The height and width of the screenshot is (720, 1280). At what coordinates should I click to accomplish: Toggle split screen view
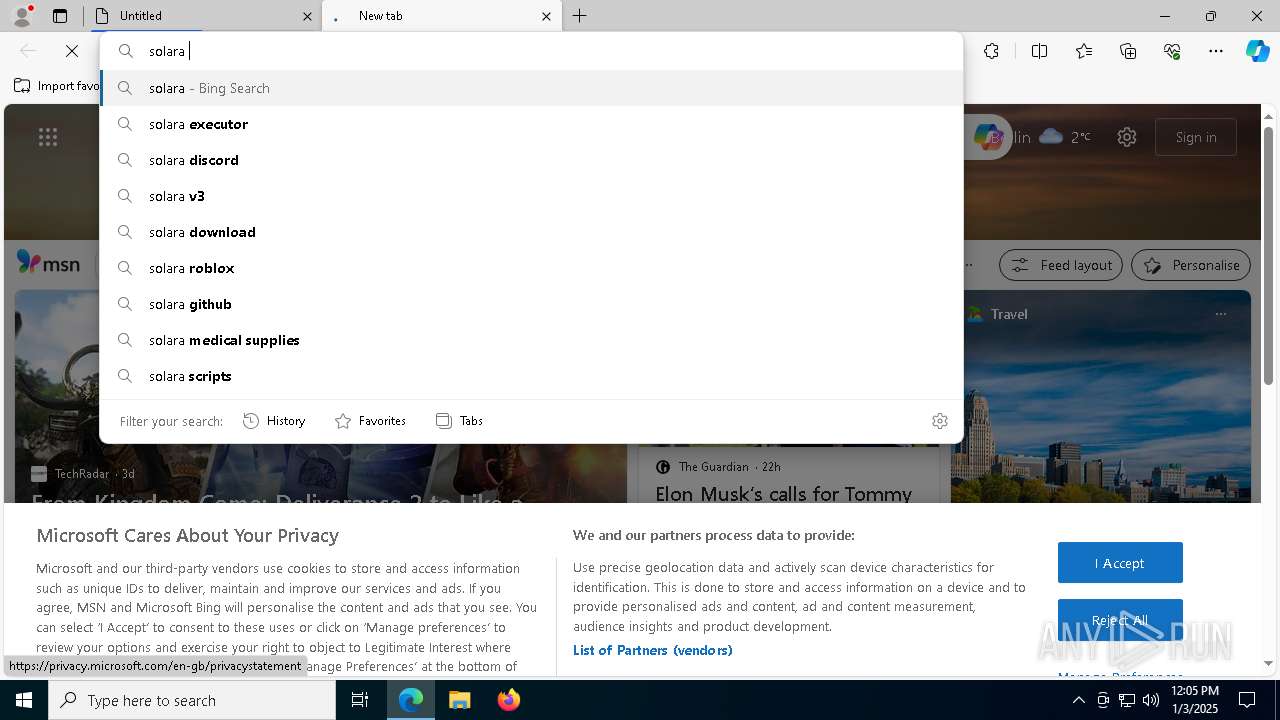click(1039, 51)
